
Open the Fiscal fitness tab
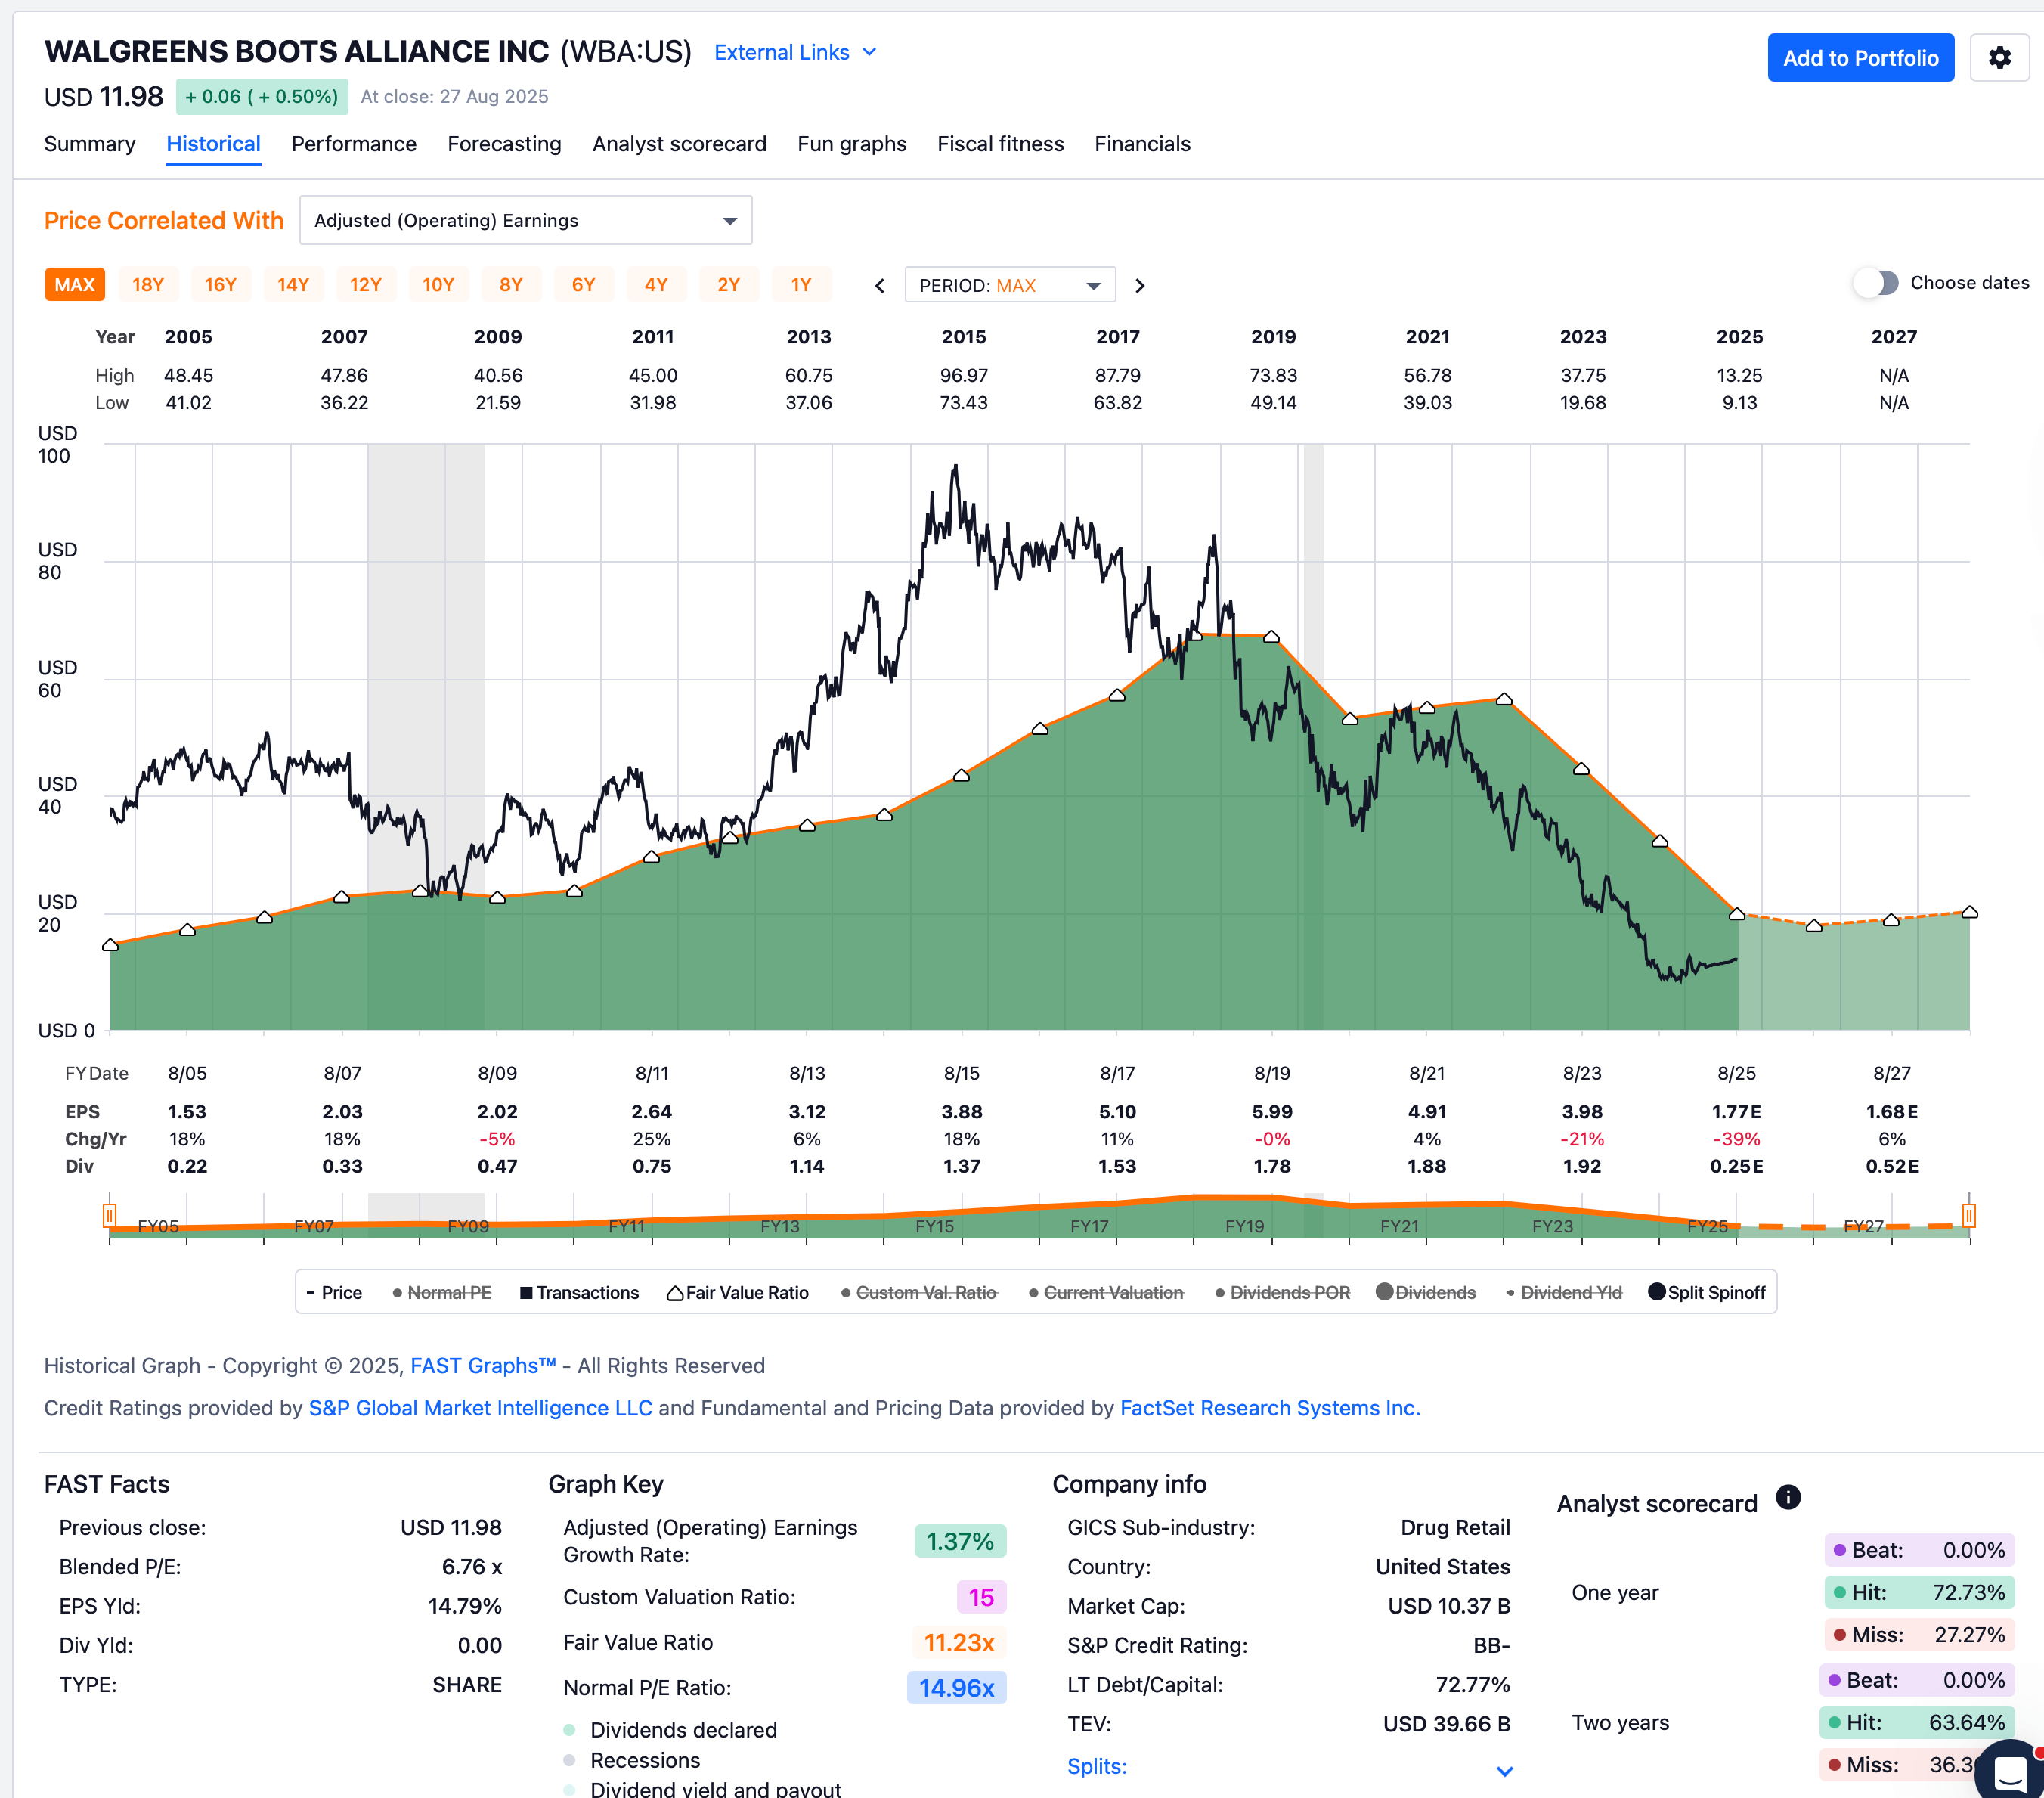tap(1000, 144)
